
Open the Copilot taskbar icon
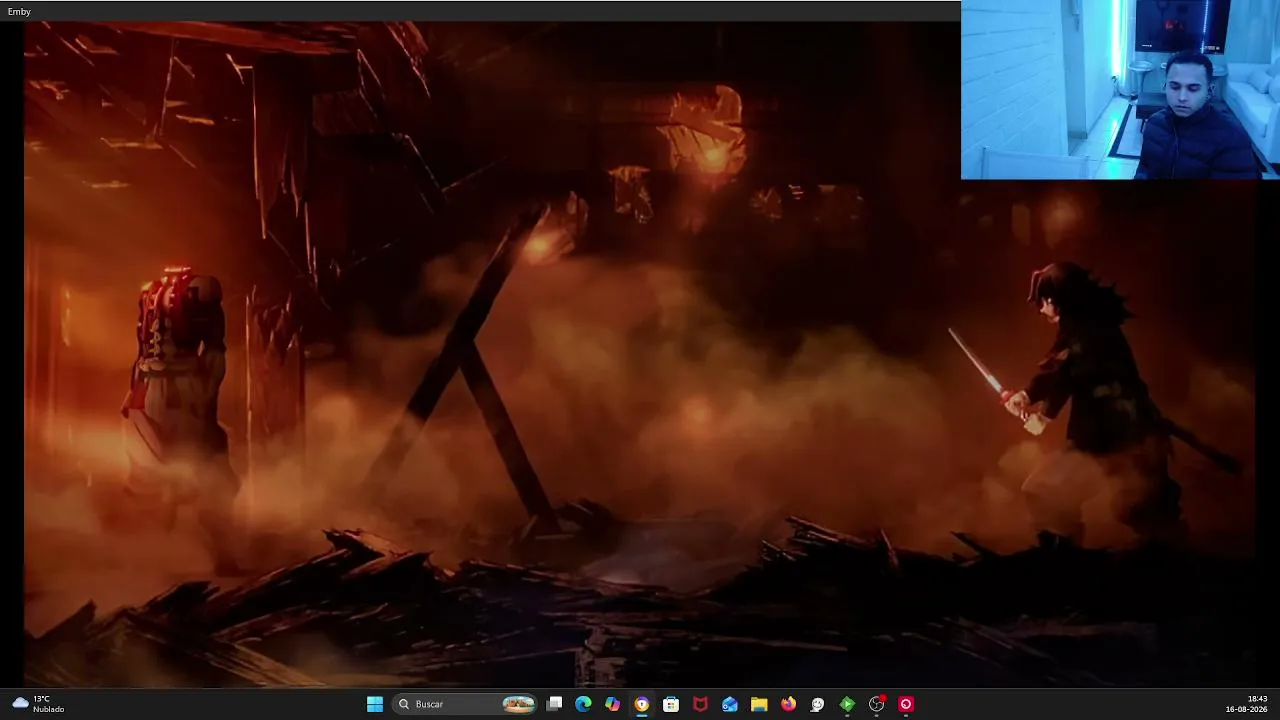tap(613, 704)
